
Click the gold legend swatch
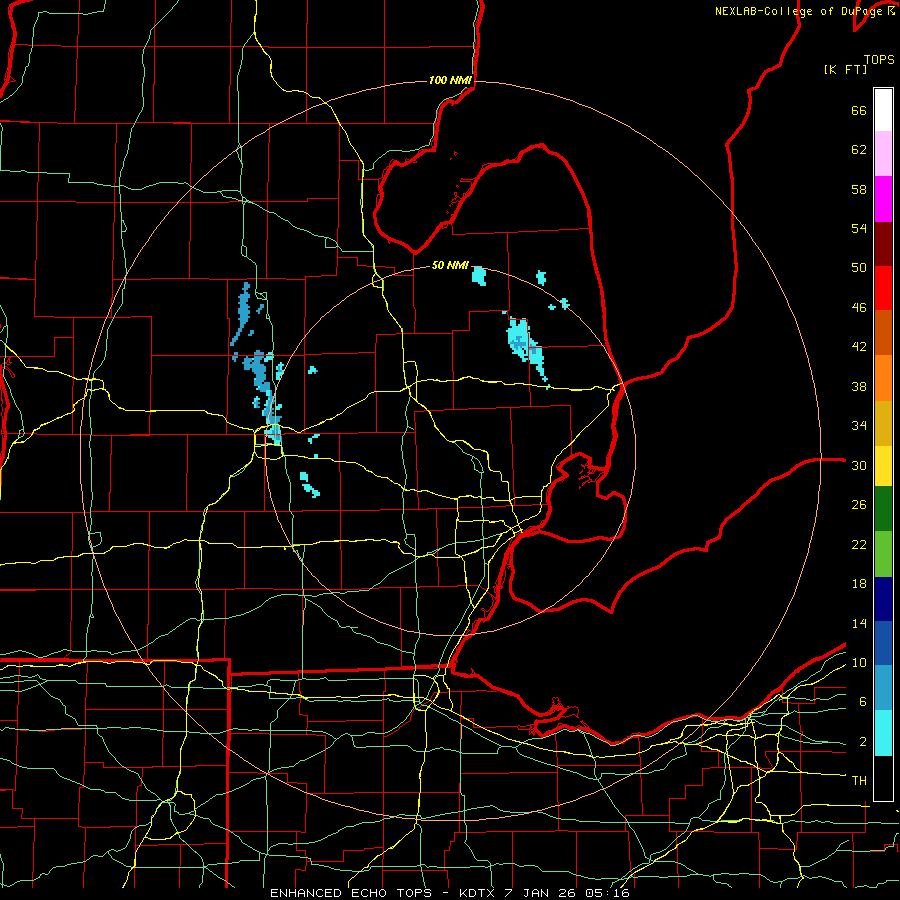click(x=883, y=423)
